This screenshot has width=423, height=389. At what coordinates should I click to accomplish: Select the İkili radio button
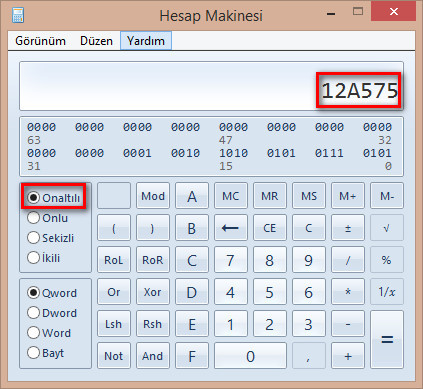[44, 258]
